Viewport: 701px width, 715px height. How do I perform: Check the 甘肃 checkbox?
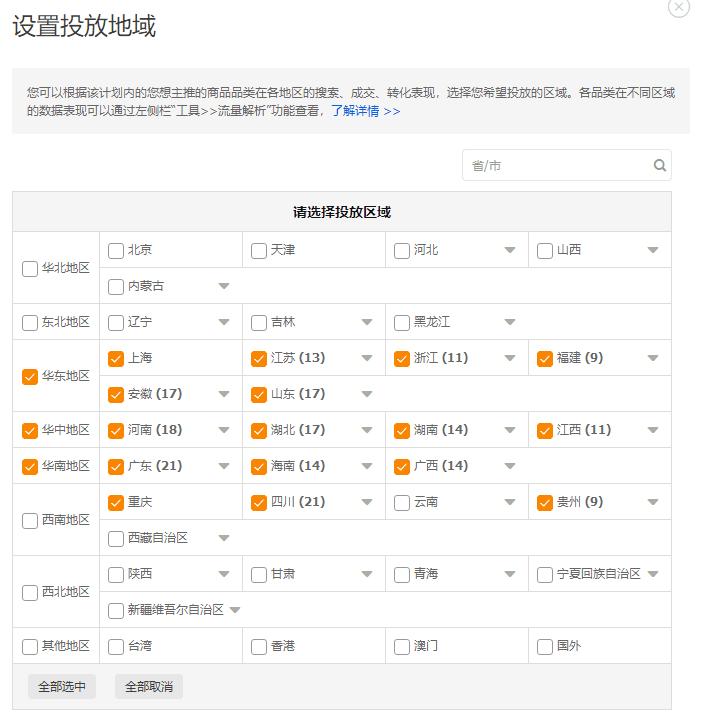[259, 575]
